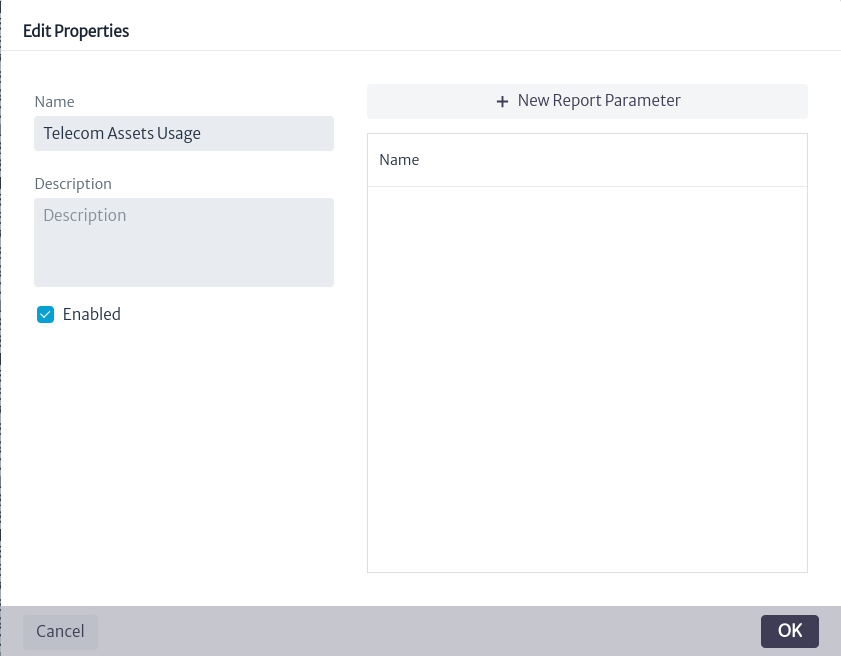Untick the Enabled checkbox
This screenshot has width=841, height=656.
46,314
